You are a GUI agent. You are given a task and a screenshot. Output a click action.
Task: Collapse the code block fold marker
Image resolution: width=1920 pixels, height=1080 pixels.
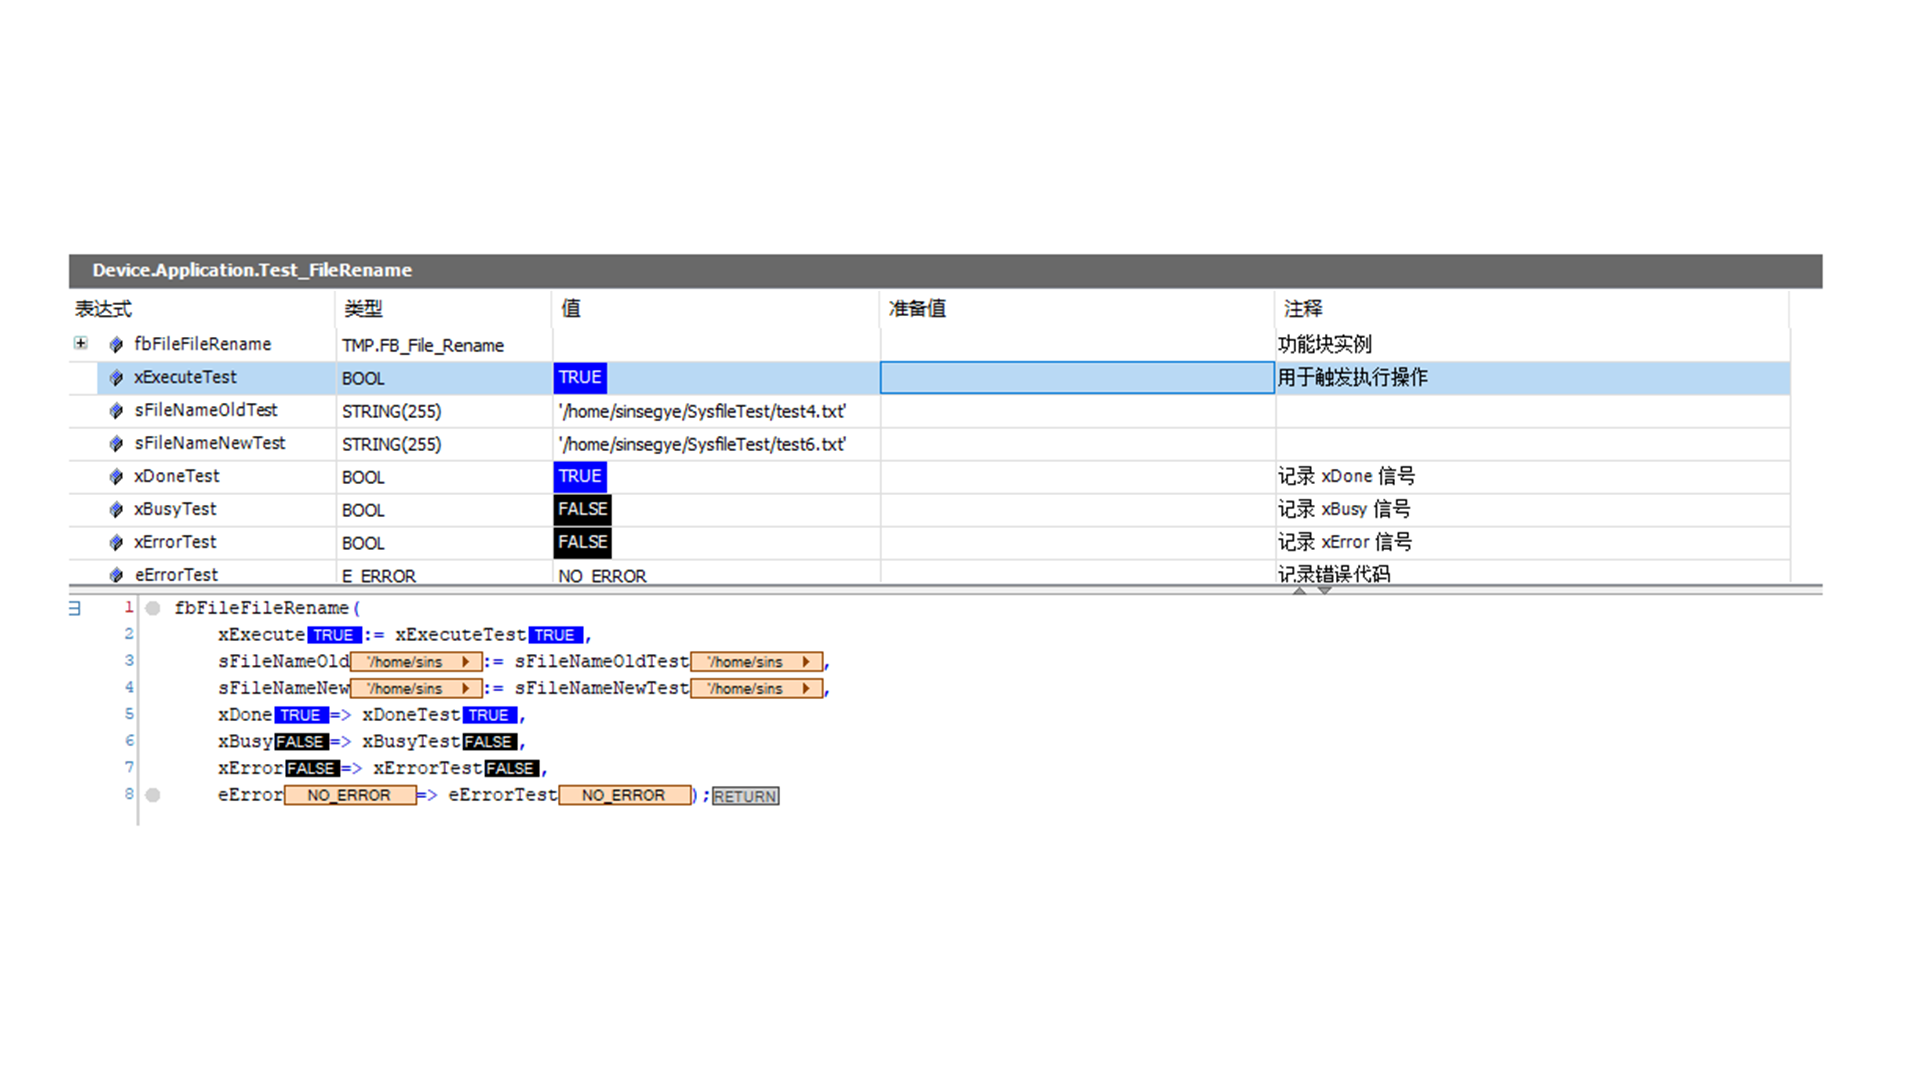tap(74, 608)
